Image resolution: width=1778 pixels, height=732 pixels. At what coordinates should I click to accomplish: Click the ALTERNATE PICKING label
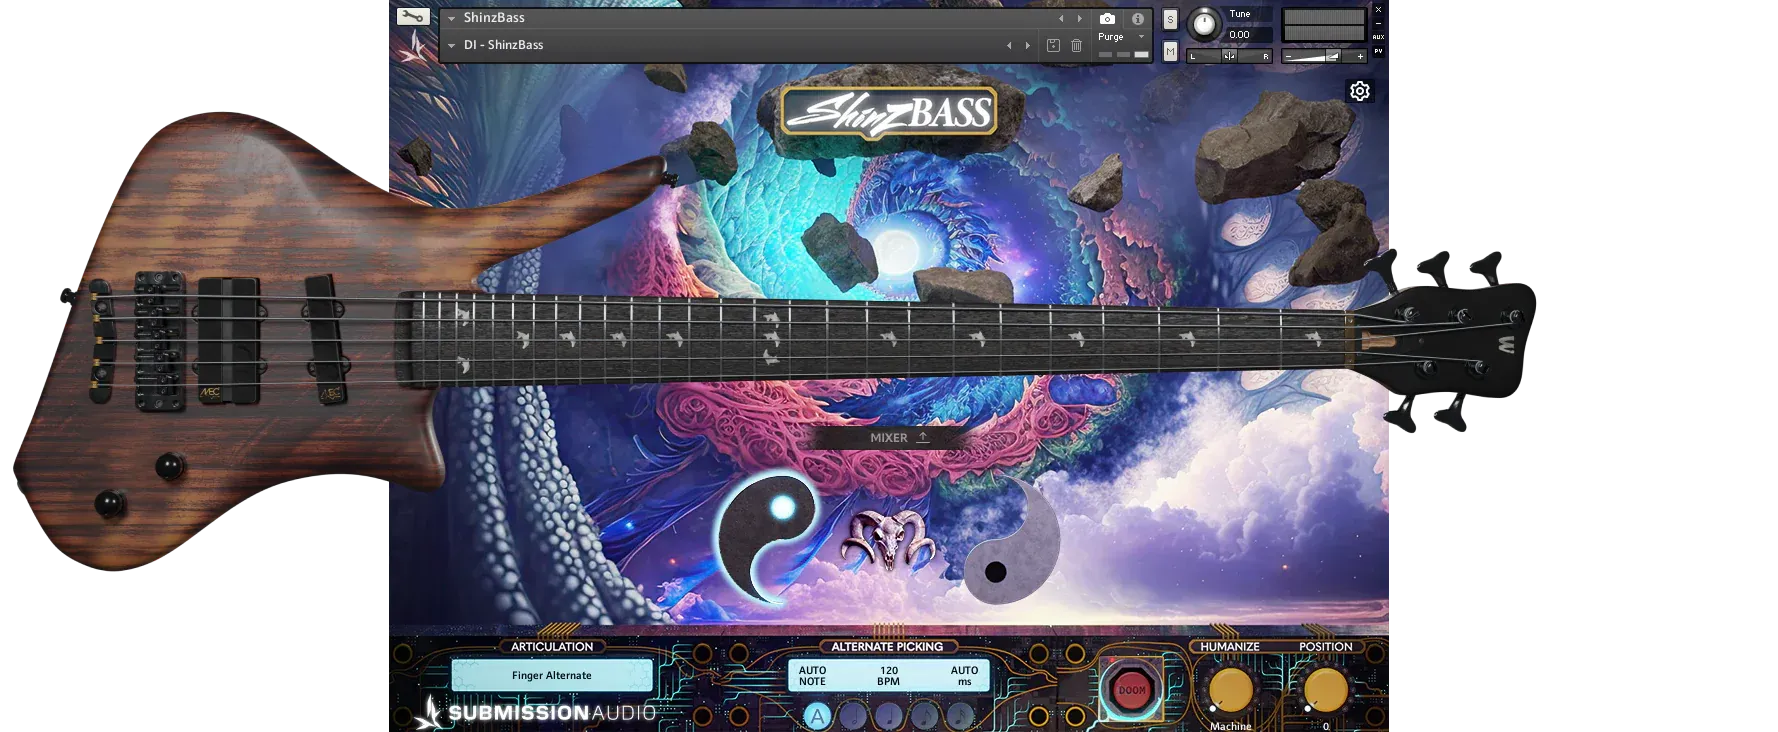point(887,647)
